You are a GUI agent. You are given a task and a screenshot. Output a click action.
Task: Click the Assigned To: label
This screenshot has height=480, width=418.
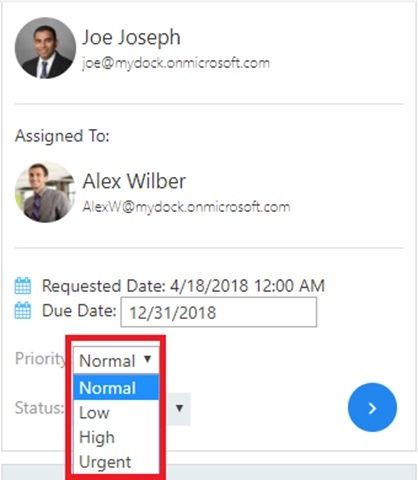(62, 136)
